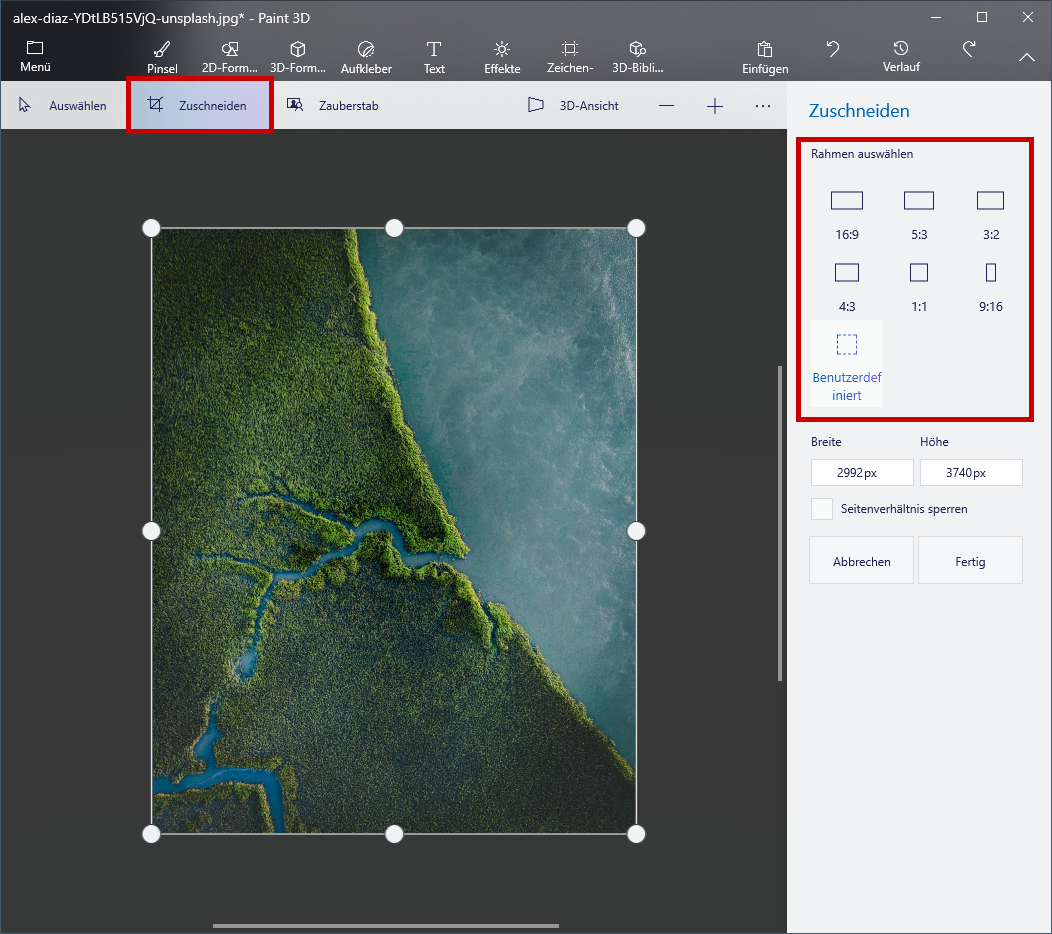The image size is (1052, 934).
Task: Toggle the 3D-Ansicht view
Action: tap(573, 105)
